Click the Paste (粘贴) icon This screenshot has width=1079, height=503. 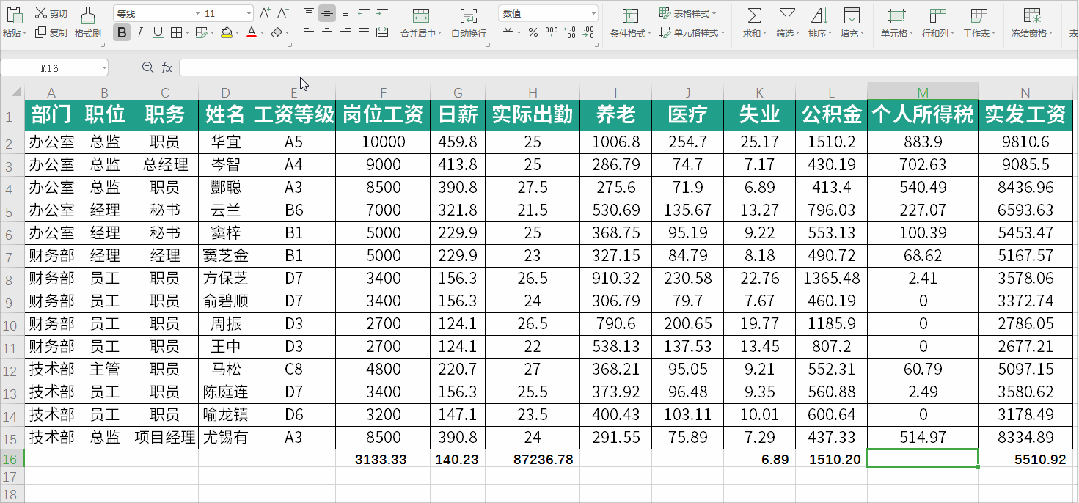14,14
